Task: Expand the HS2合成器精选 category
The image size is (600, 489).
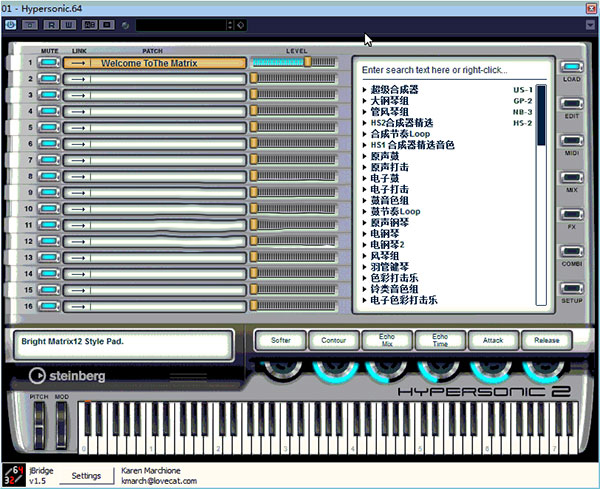Action: tap(365, 123)
